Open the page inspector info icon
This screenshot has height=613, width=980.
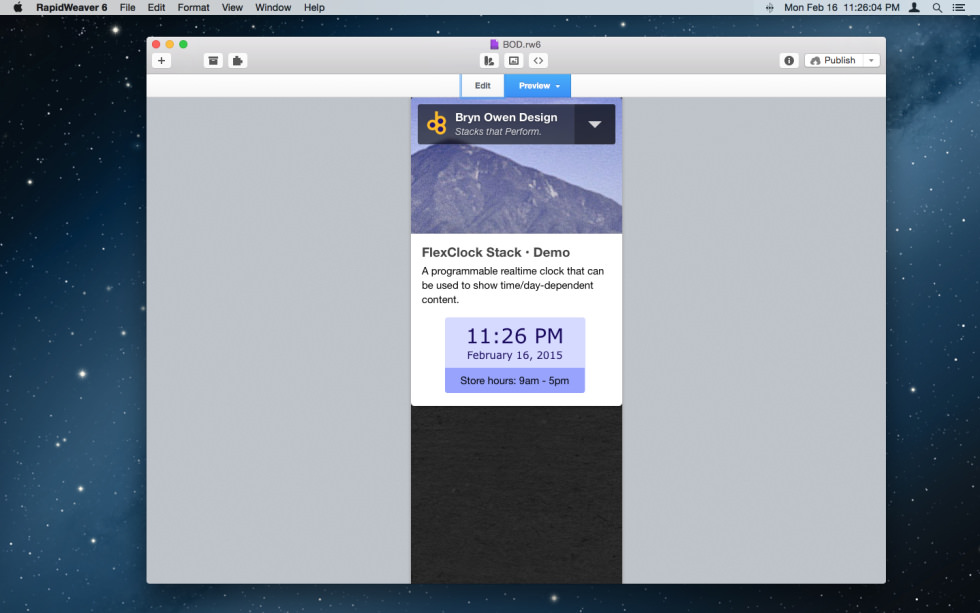tap(789, 61)
